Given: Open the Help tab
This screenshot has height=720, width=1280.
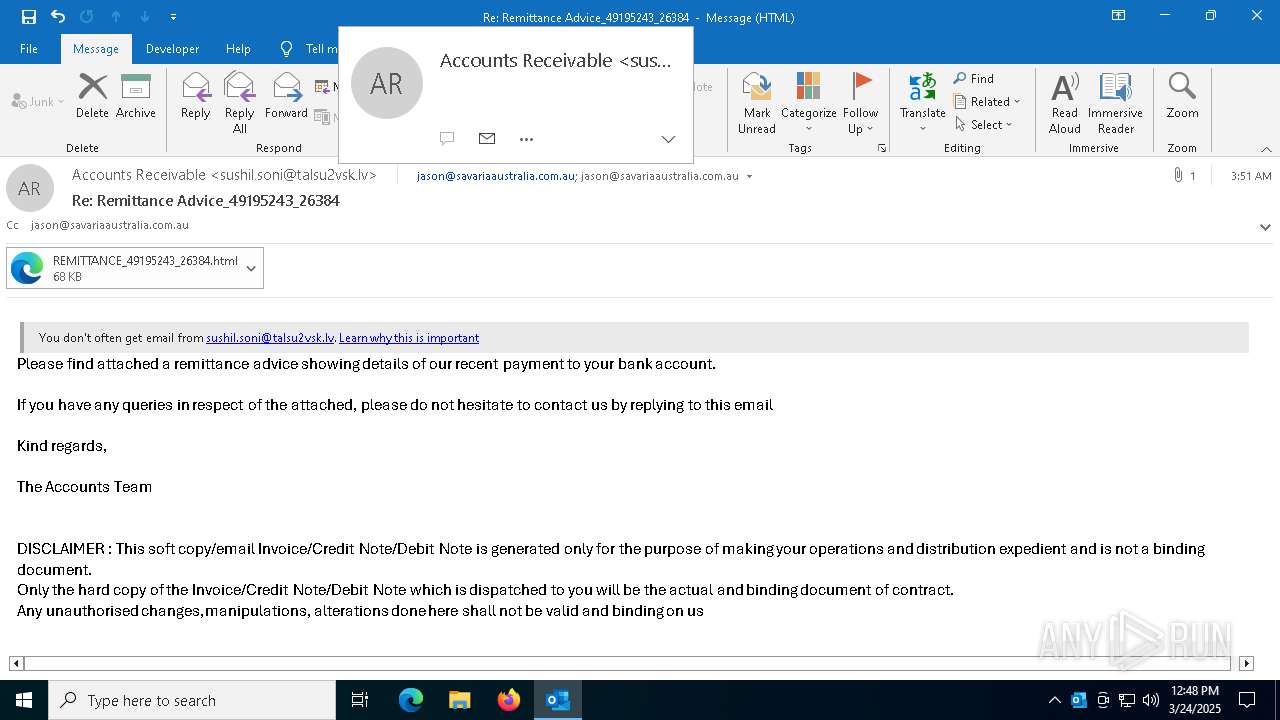Looking at the screenshot, I should [238, 48].
